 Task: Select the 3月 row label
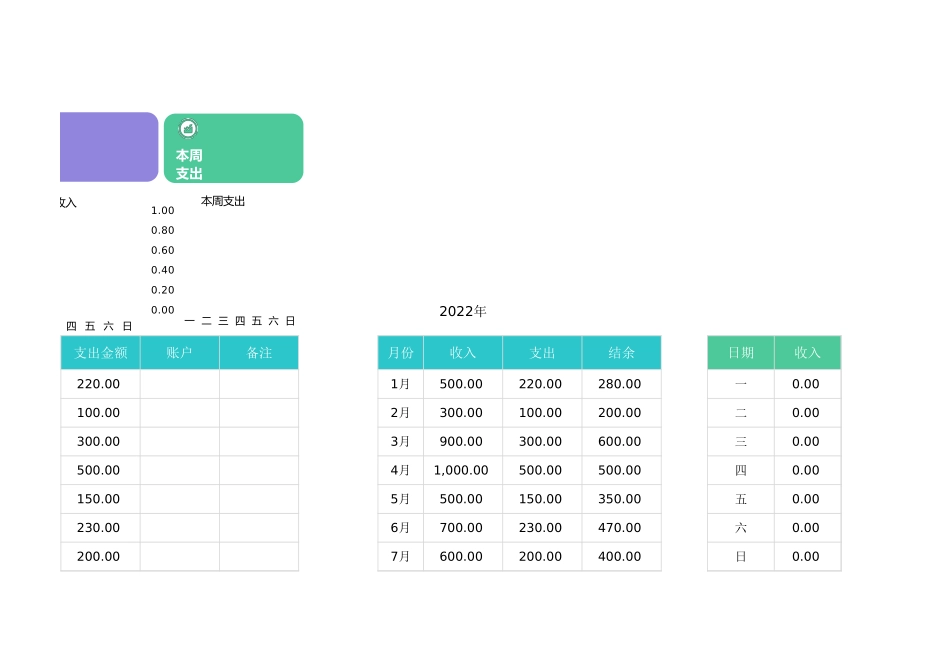point(400,442)
